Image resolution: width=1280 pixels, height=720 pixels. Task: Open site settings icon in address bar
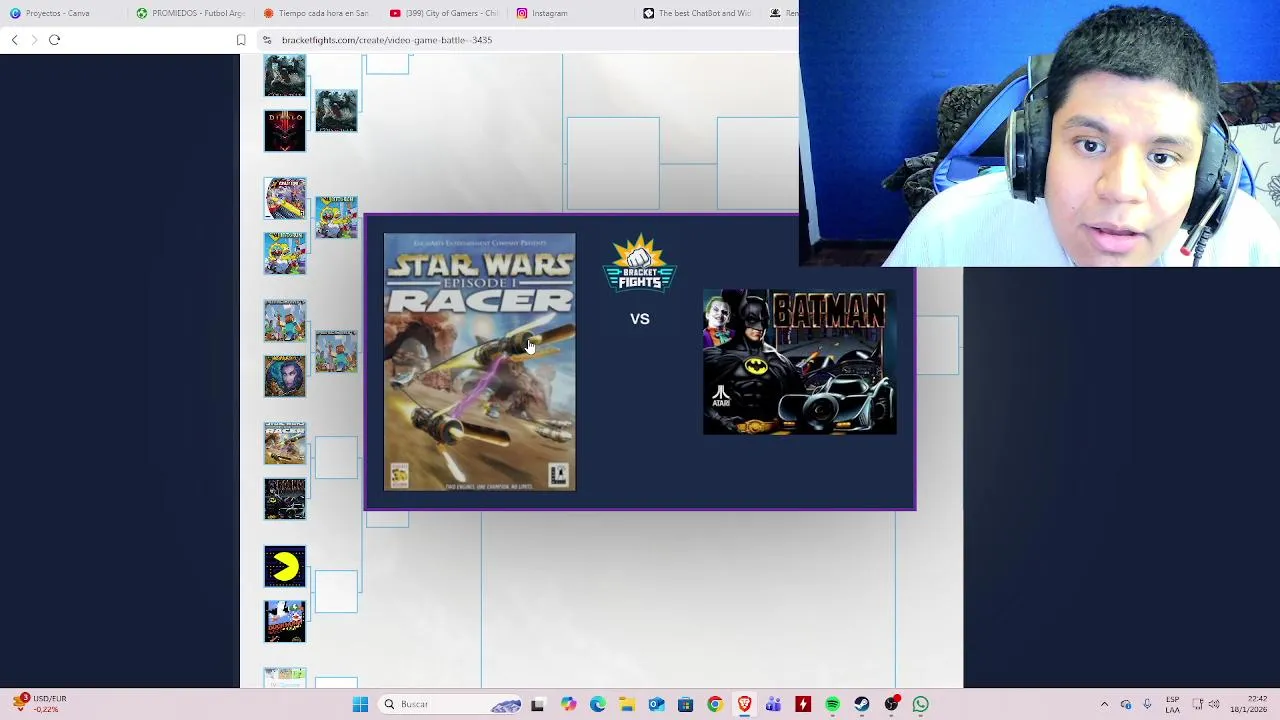point(267,40)
